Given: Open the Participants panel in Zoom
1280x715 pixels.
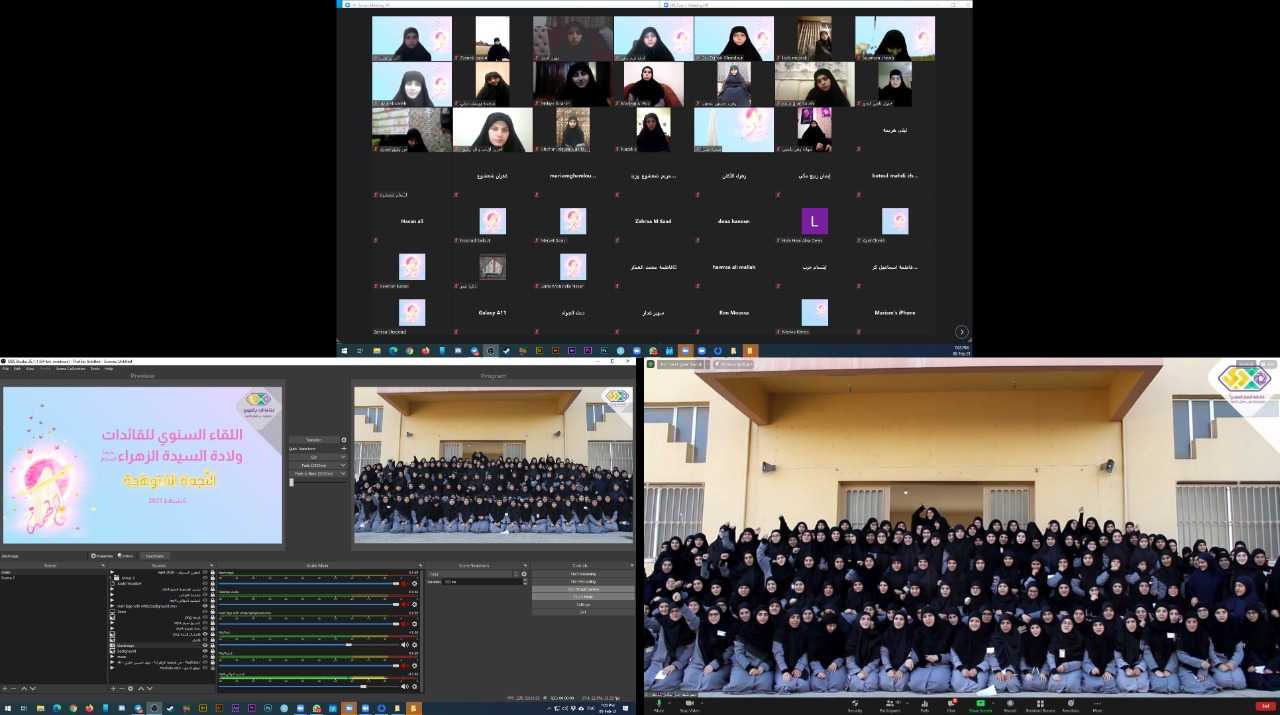Looking at the screenshot, I should [889, 702].
